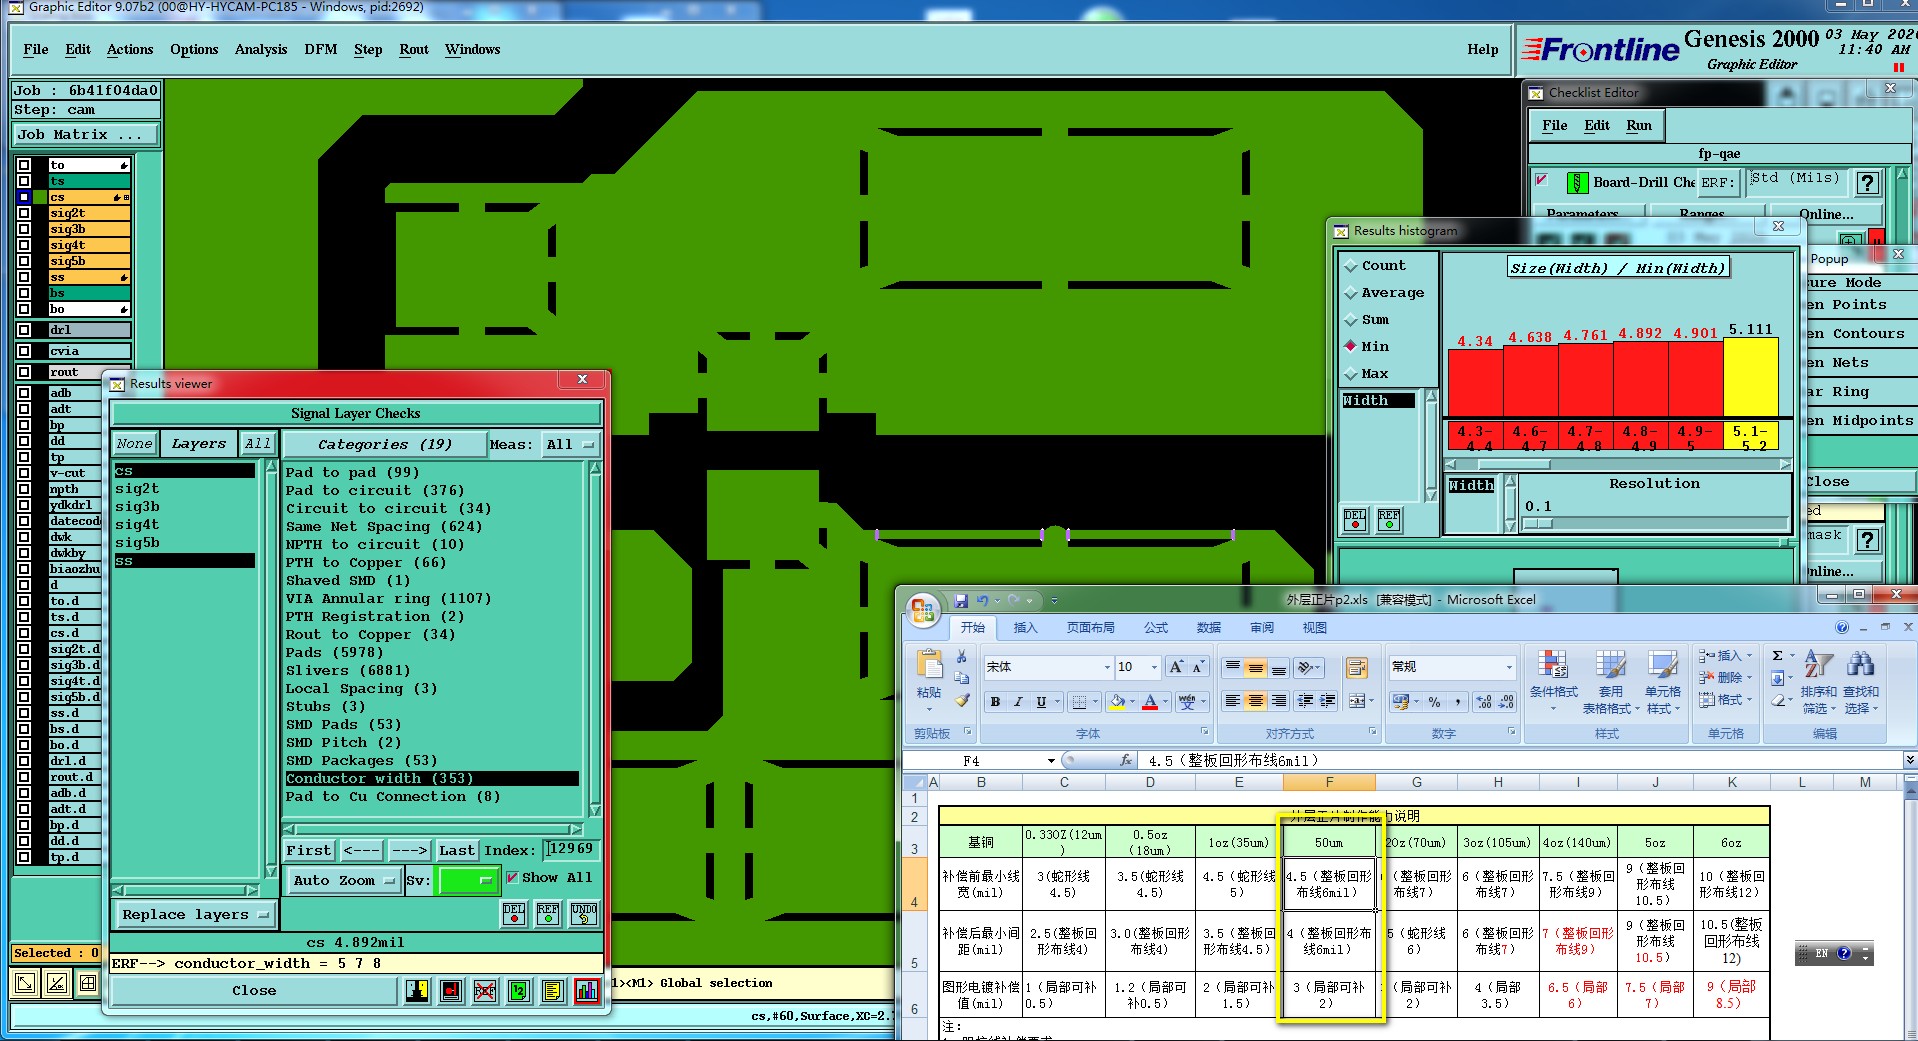Open the Meas All dropdown
Screen dimensions: 1918x1041
(570, 444)
